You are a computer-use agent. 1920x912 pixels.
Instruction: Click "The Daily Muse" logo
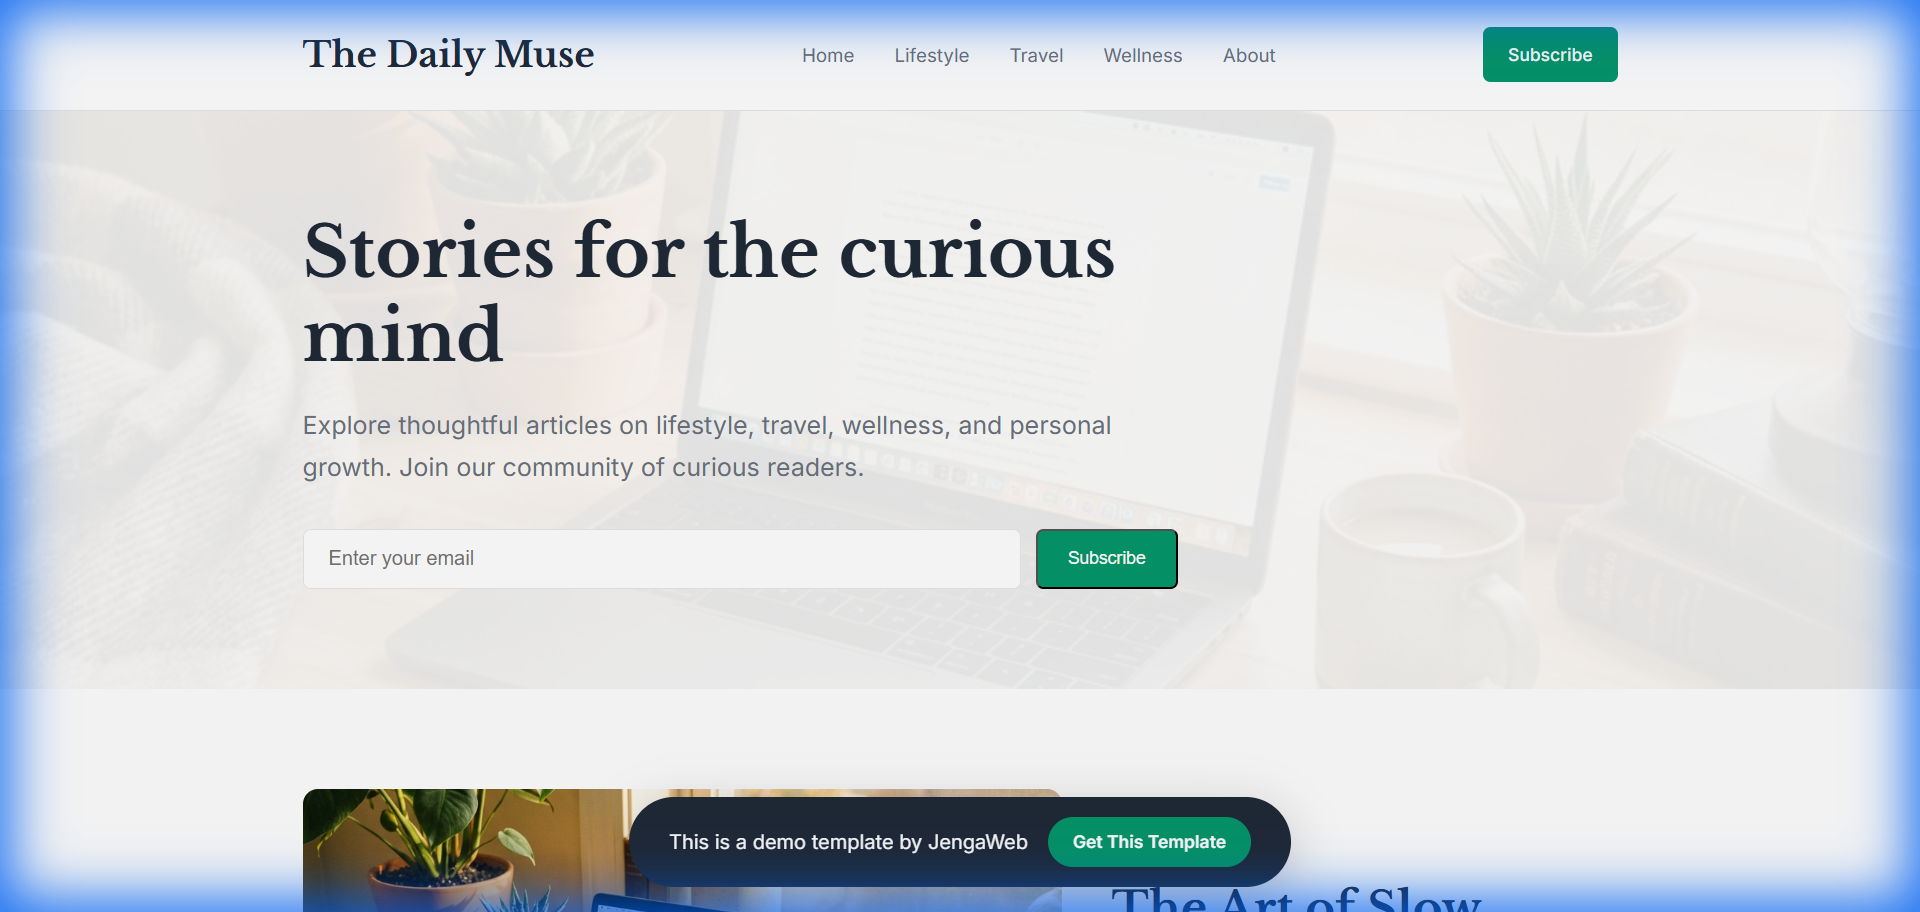(x=448, y=54)
